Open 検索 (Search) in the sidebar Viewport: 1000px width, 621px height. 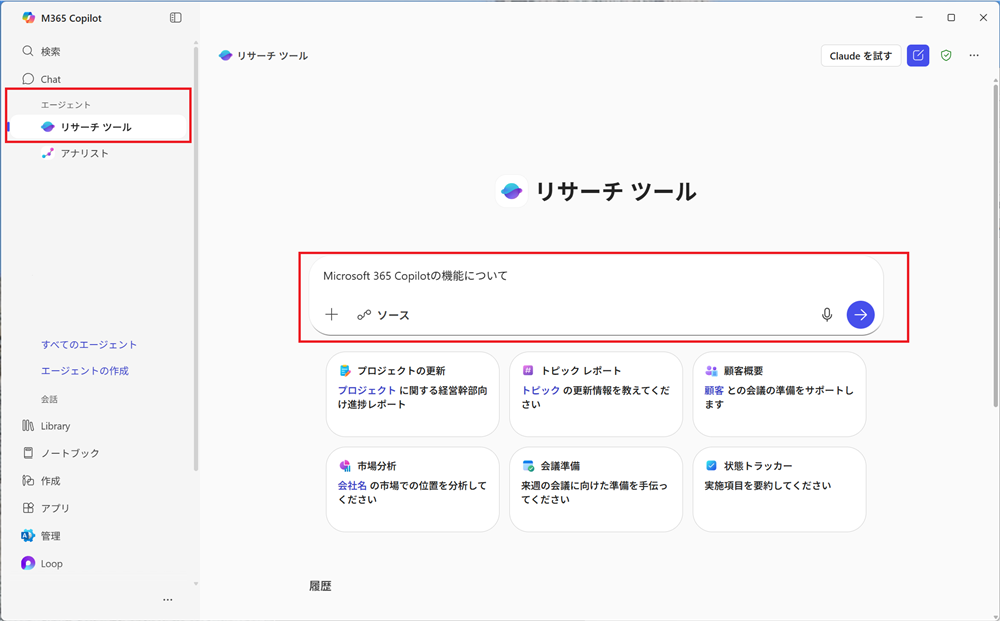[x=45, y=50]
